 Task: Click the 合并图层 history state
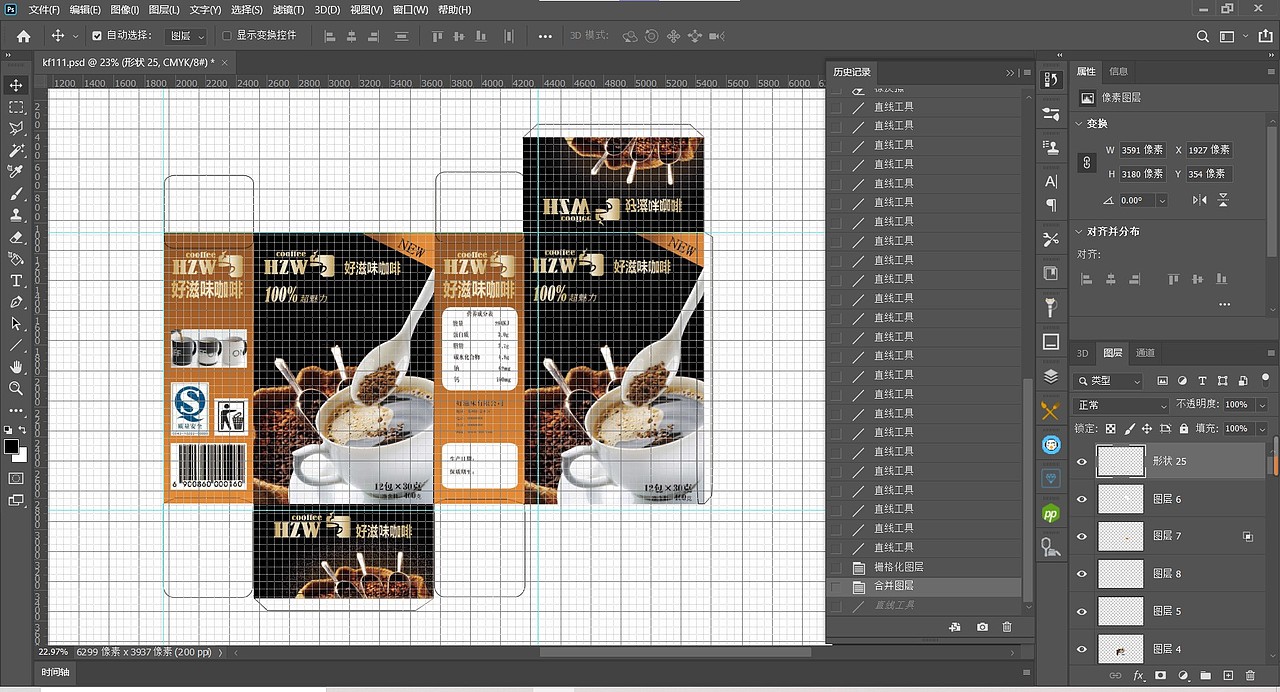point(894,586)
